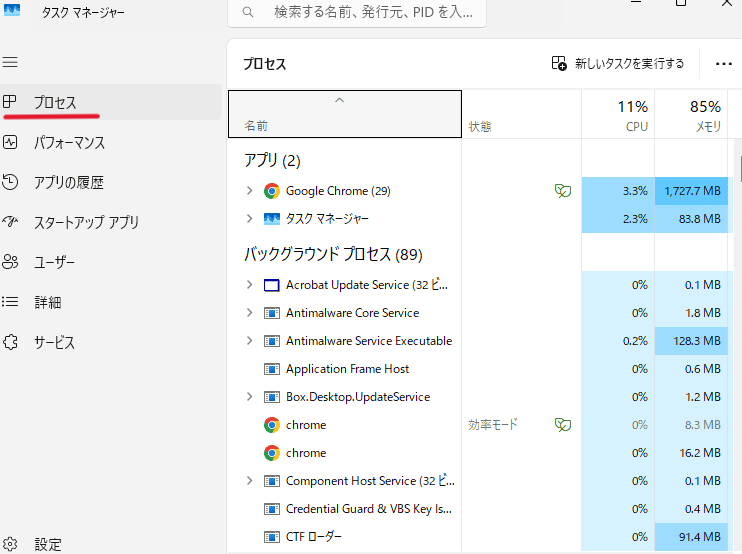Screen dimensions: 742x554
Task: Expand the タスク マネージャー process group
Action: [x=249, y=219]
